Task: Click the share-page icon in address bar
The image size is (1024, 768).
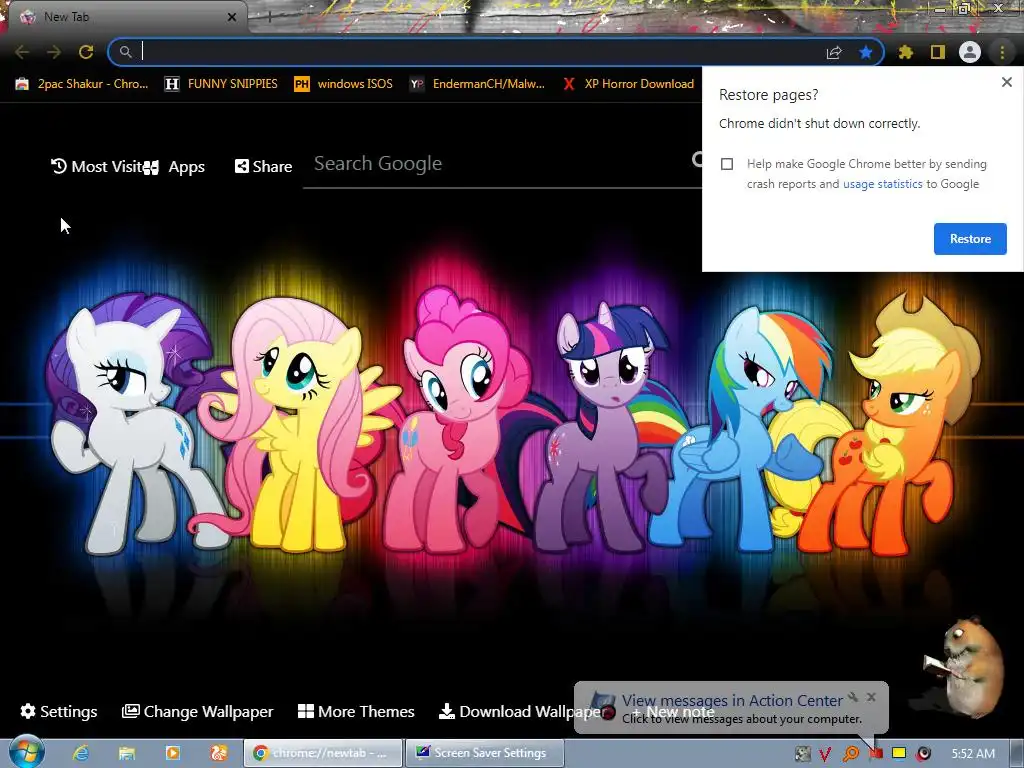Action: coord(834,52)
